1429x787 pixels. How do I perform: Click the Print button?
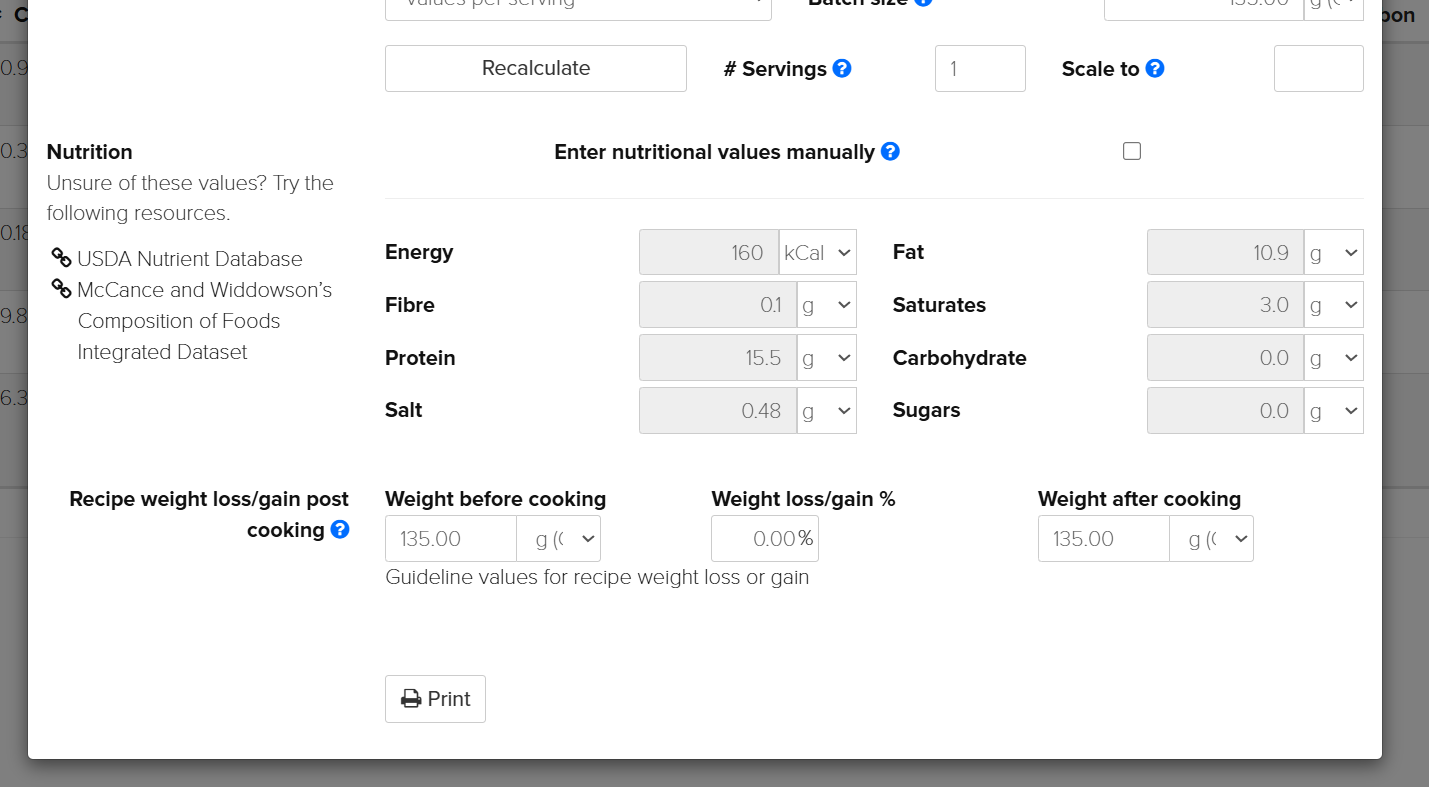(x=435, y=699)
